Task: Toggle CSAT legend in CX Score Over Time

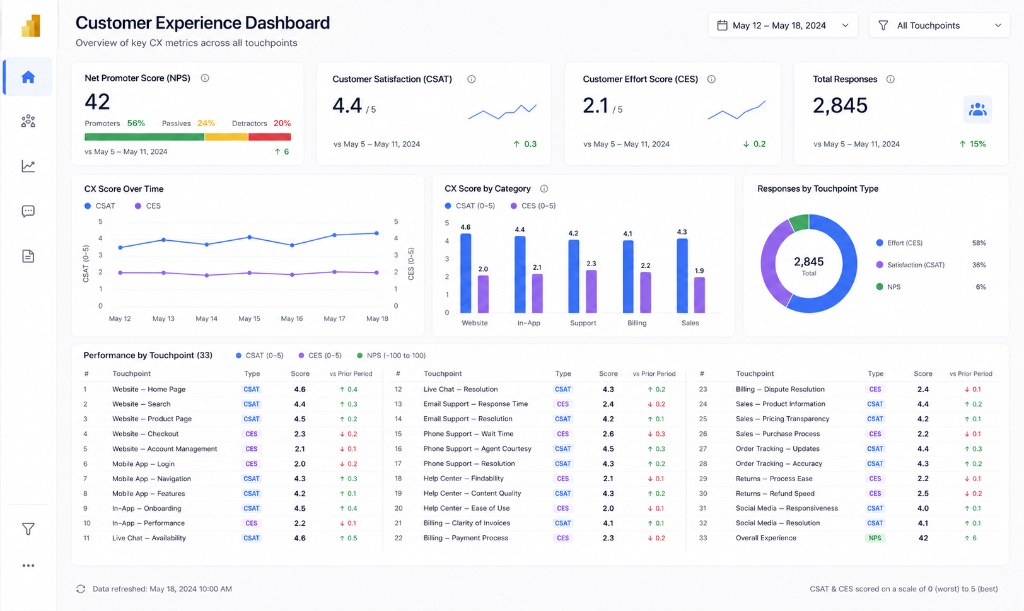Action: (100, 206)
